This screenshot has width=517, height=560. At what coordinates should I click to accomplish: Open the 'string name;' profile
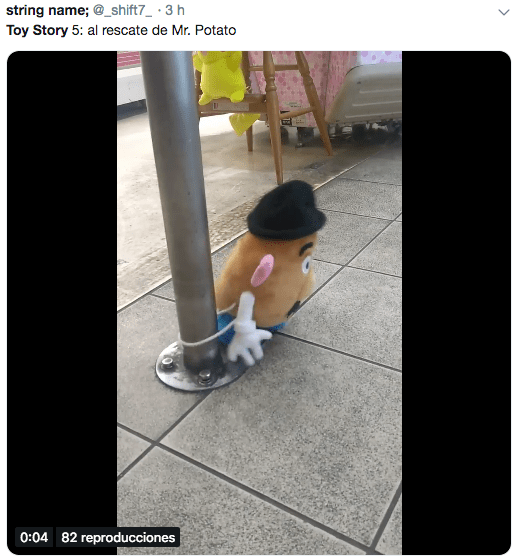click(x=47, y=10)
